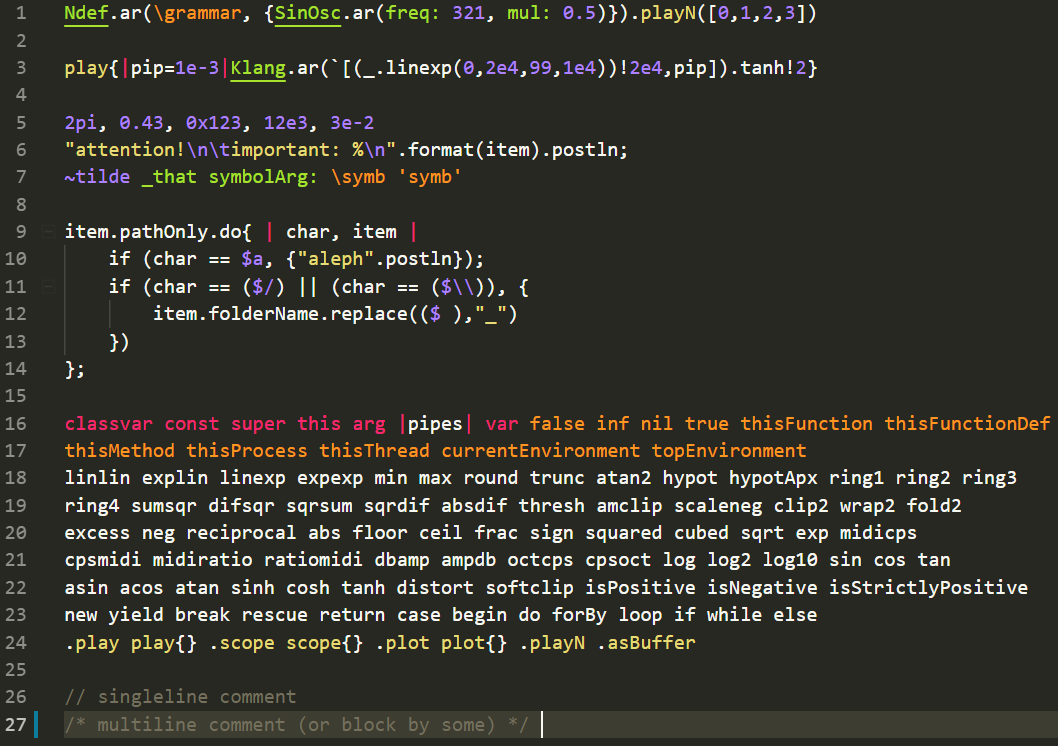The height and width of the screenshot is (746, 1058).
Task: Click the "symbolArg:" keyword argument
Action: (x=263, y=177)
